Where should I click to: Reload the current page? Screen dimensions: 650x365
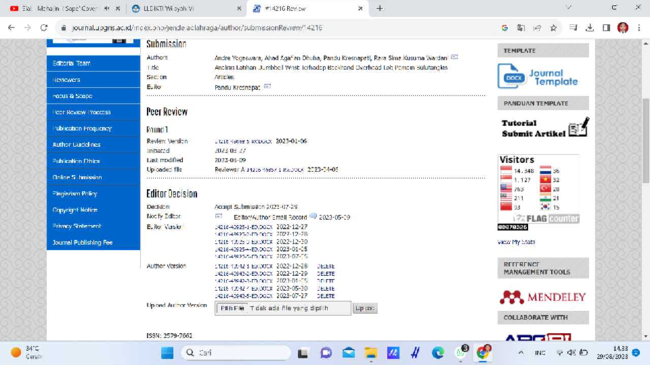click(x=44, y=28)
